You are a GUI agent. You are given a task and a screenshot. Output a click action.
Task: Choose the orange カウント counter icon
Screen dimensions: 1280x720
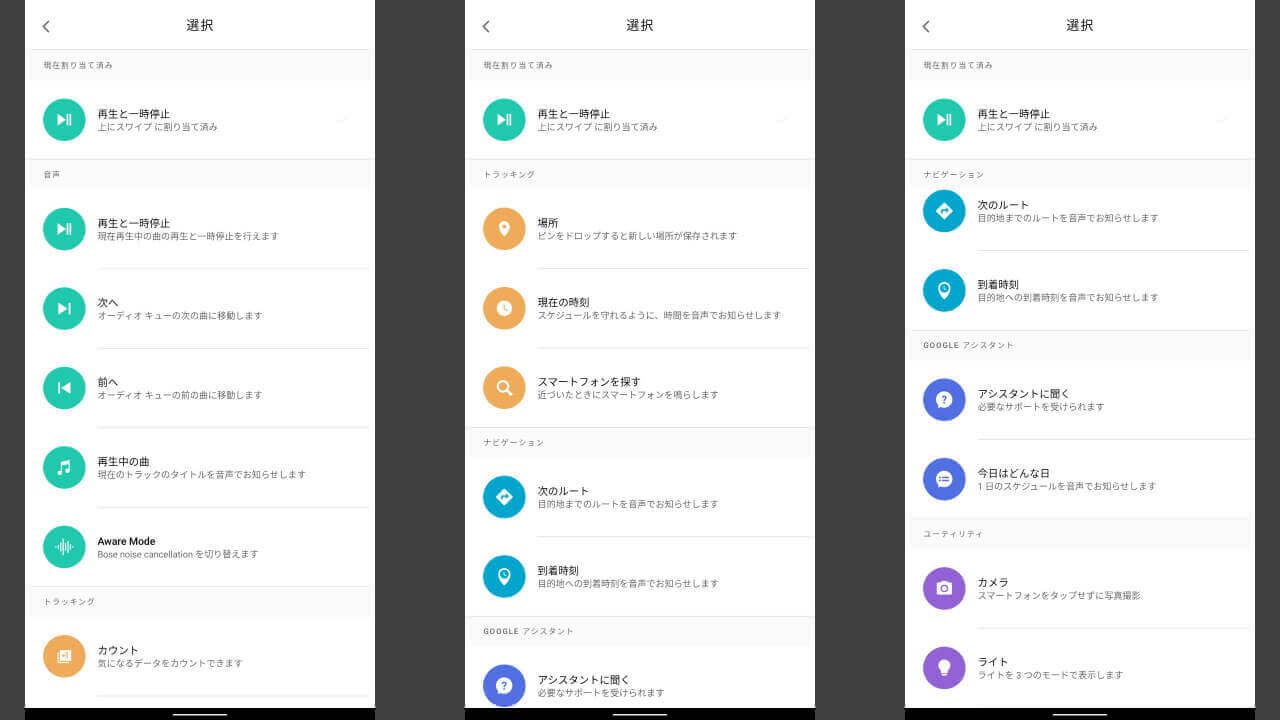pos(64,656)
